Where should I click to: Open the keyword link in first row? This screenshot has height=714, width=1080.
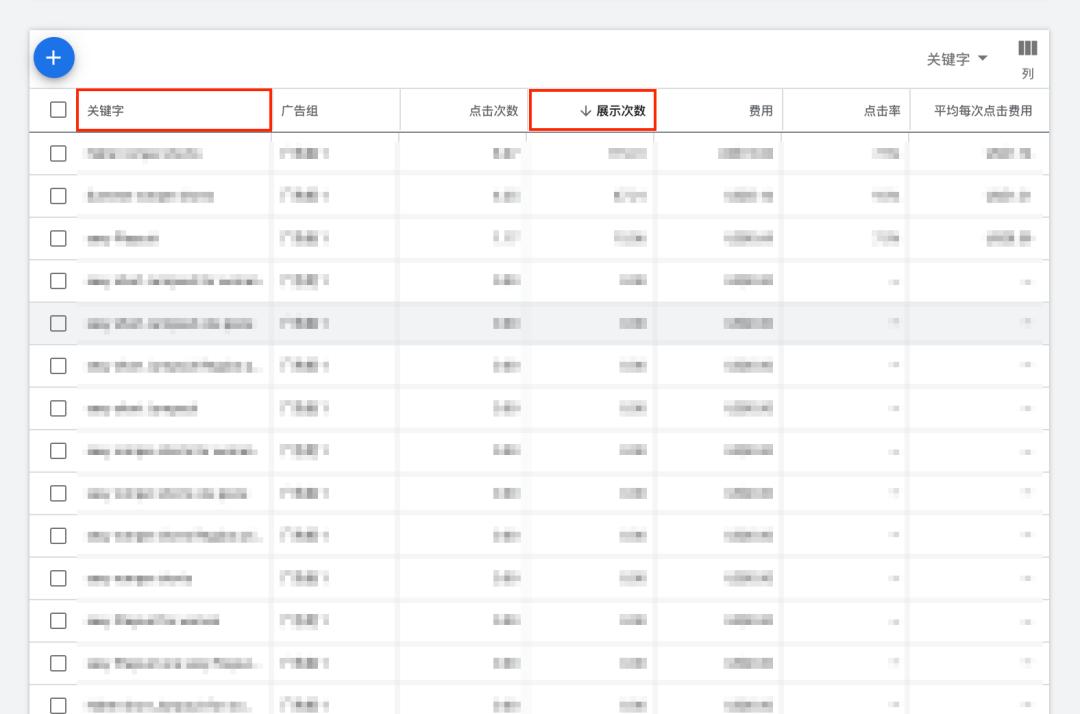144,154
